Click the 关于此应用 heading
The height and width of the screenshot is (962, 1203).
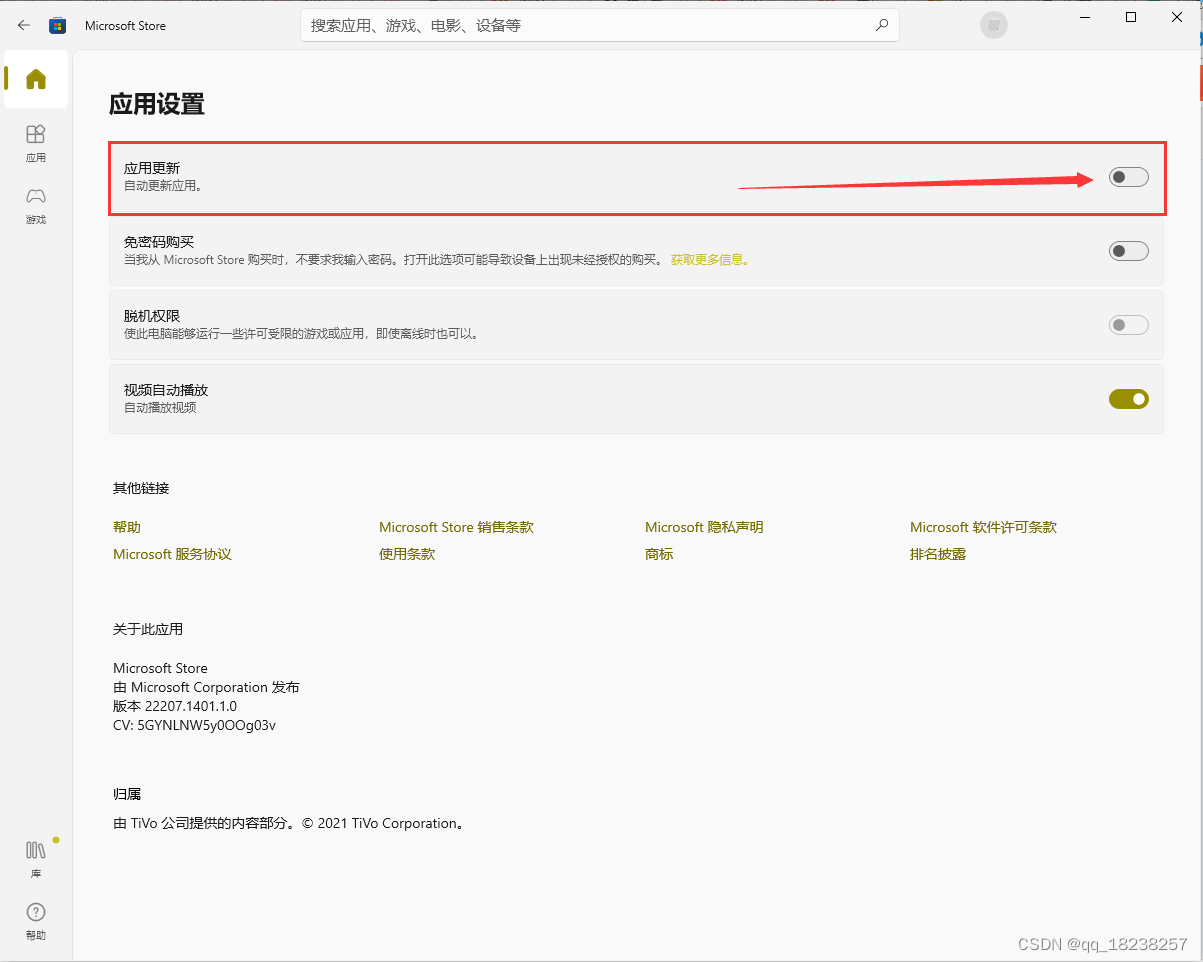click(x=148, y=629)
